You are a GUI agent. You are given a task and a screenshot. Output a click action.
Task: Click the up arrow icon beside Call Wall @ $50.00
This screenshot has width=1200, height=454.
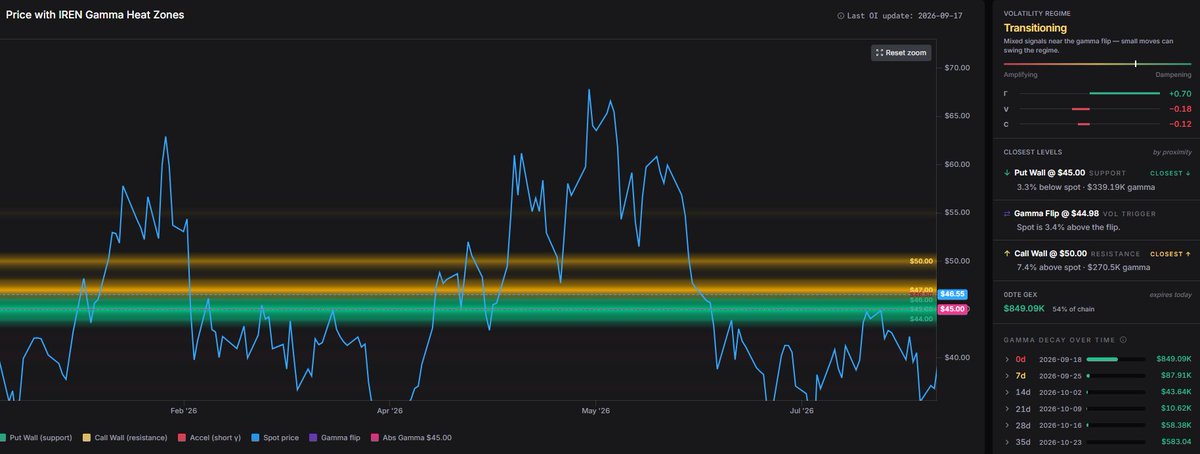[1007, 255]
